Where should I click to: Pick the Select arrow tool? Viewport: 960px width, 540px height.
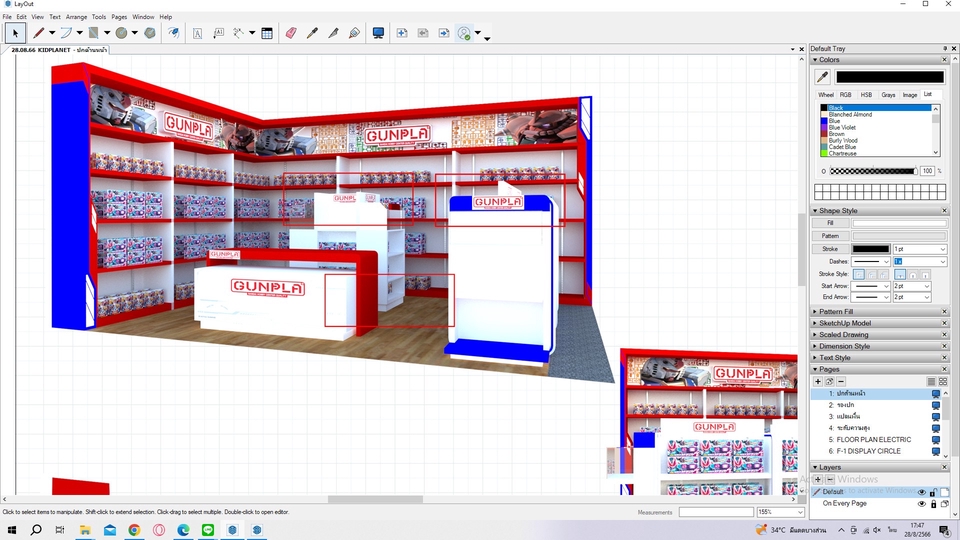point(15,33)
